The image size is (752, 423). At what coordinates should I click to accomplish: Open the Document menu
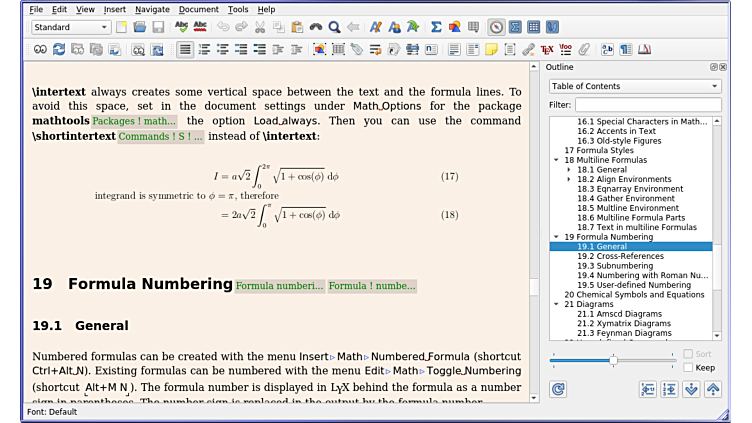coord(198,9)
